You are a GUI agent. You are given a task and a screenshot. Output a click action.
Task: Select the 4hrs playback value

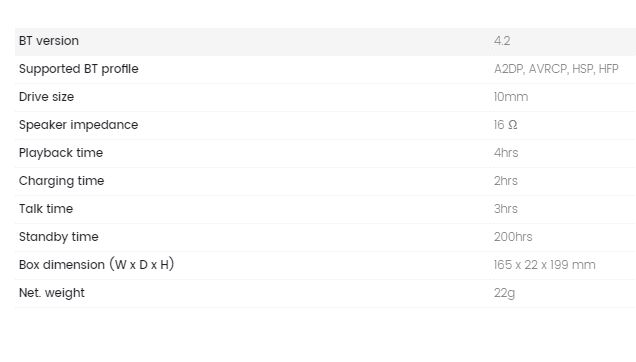(x=506, y=153)
